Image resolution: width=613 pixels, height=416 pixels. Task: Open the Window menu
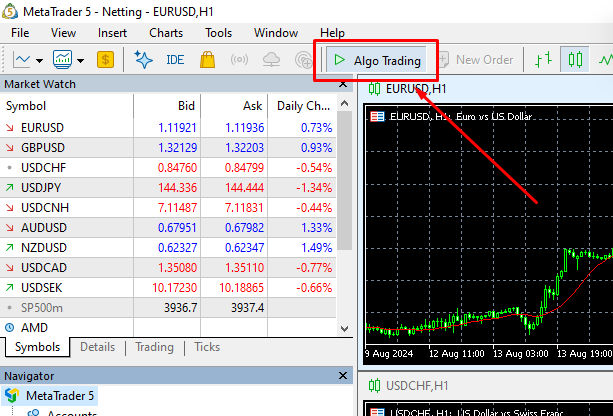(276, 33)
